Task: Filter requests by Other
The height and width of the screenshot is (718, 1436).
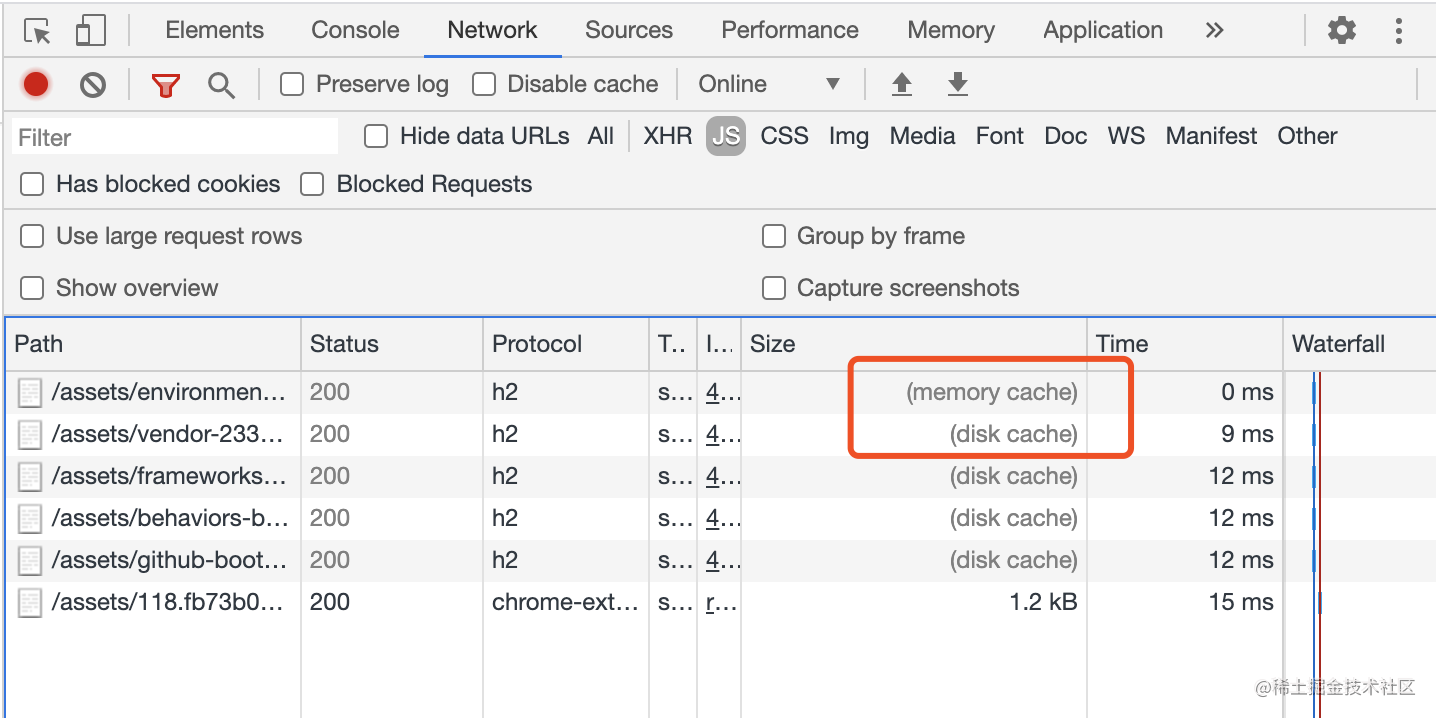Action: click(1307, 136)
